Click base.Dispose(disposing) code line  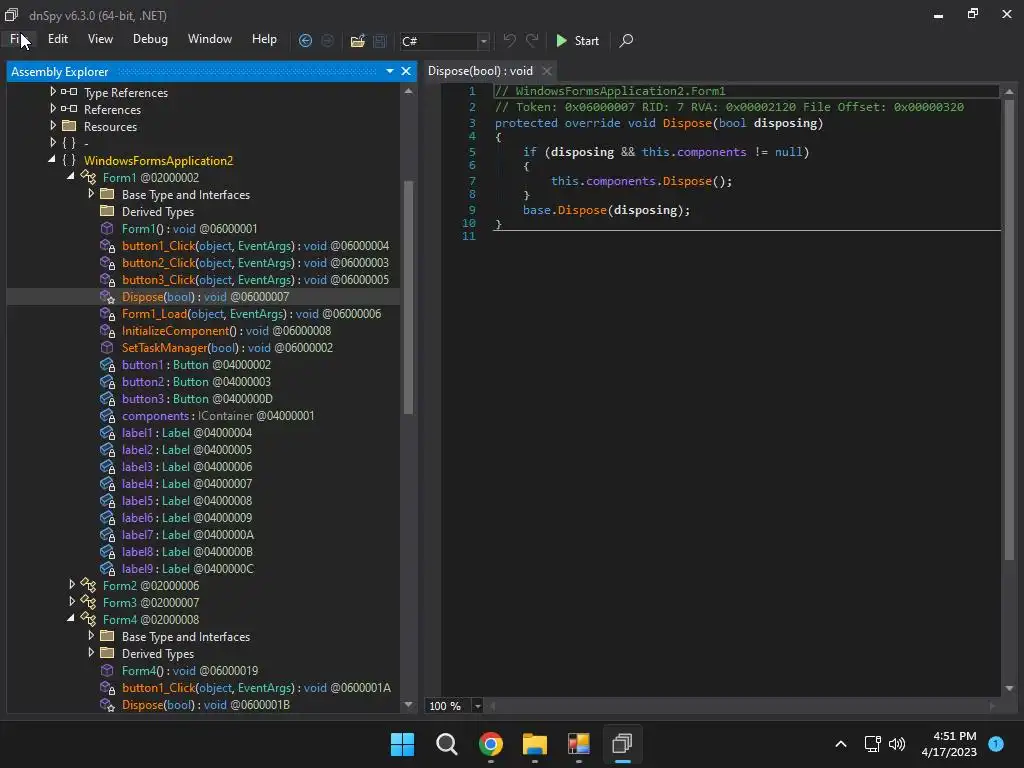[606, 210]
